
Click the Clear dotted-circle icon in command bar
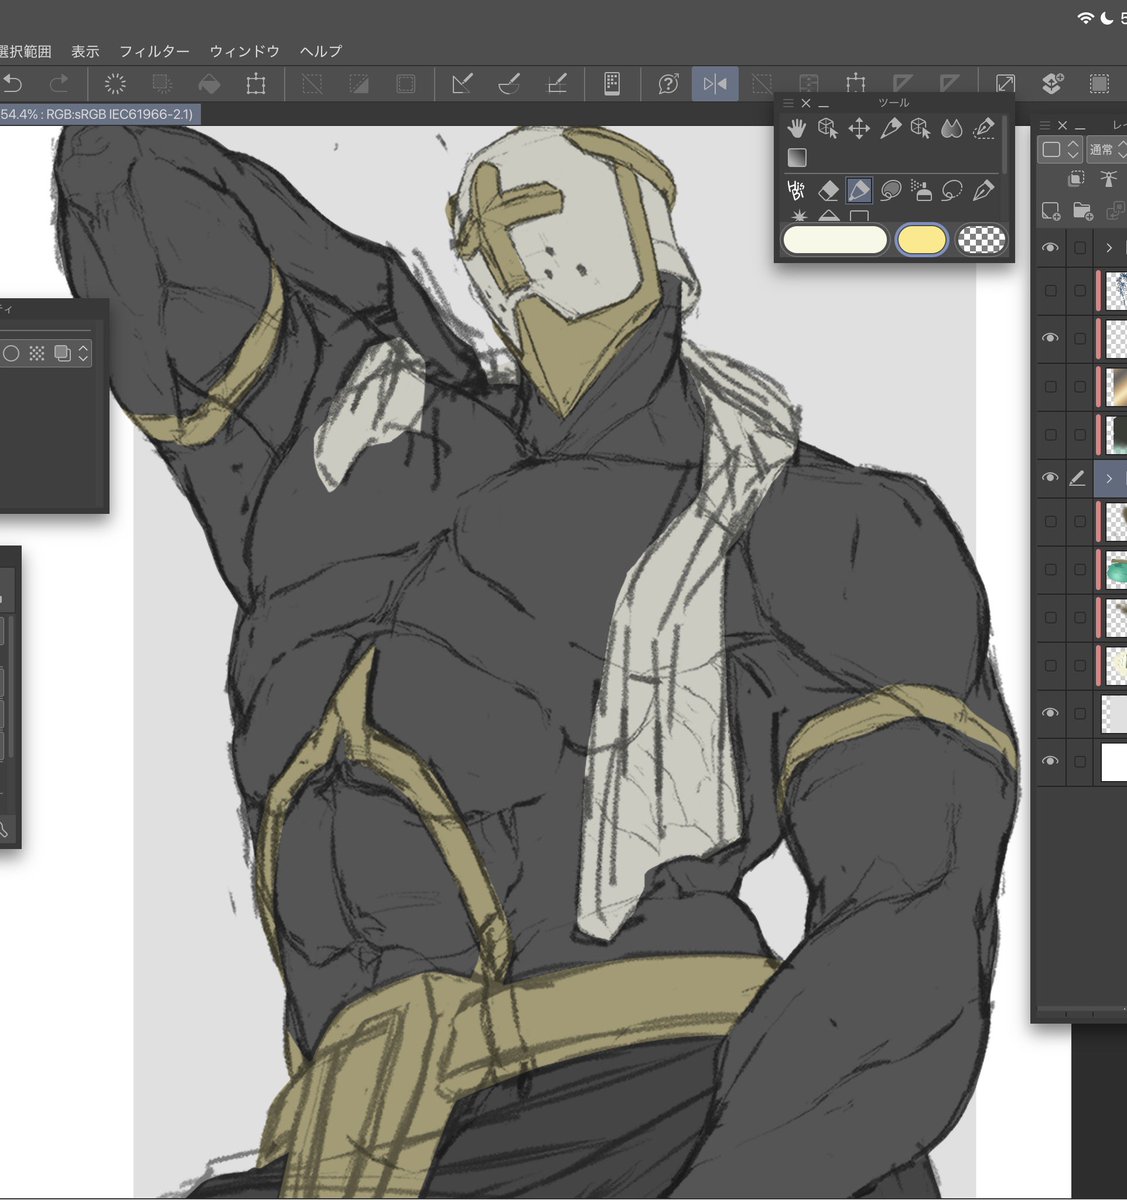[x=115, y=84]
